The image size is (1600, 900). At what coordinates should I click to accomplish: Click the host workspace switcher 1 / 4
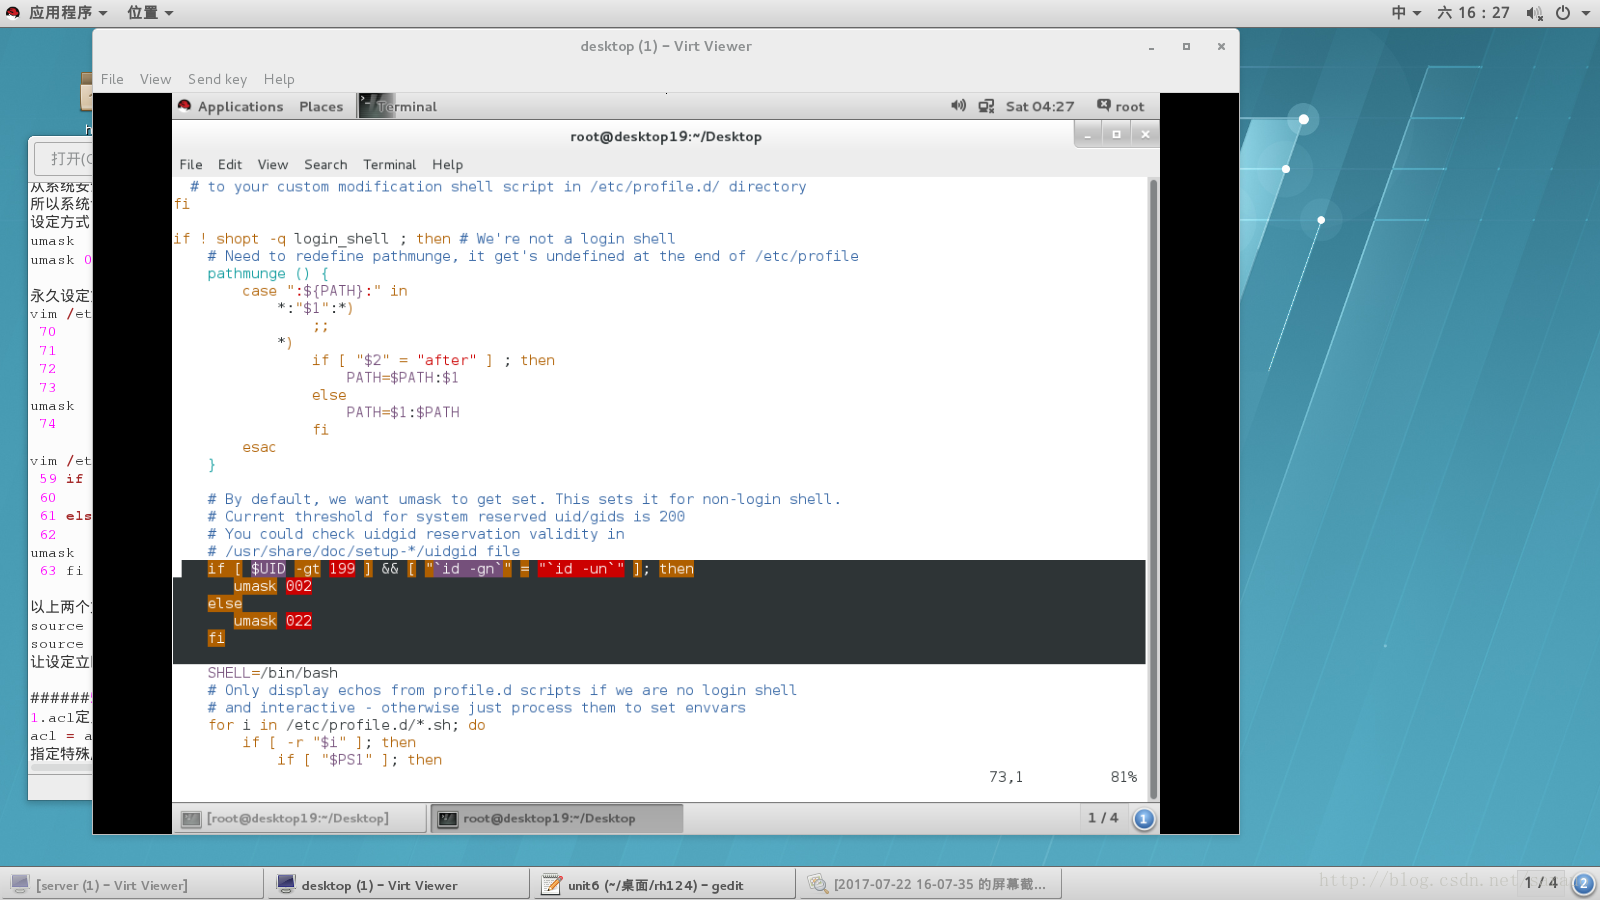pos(1540,883)
